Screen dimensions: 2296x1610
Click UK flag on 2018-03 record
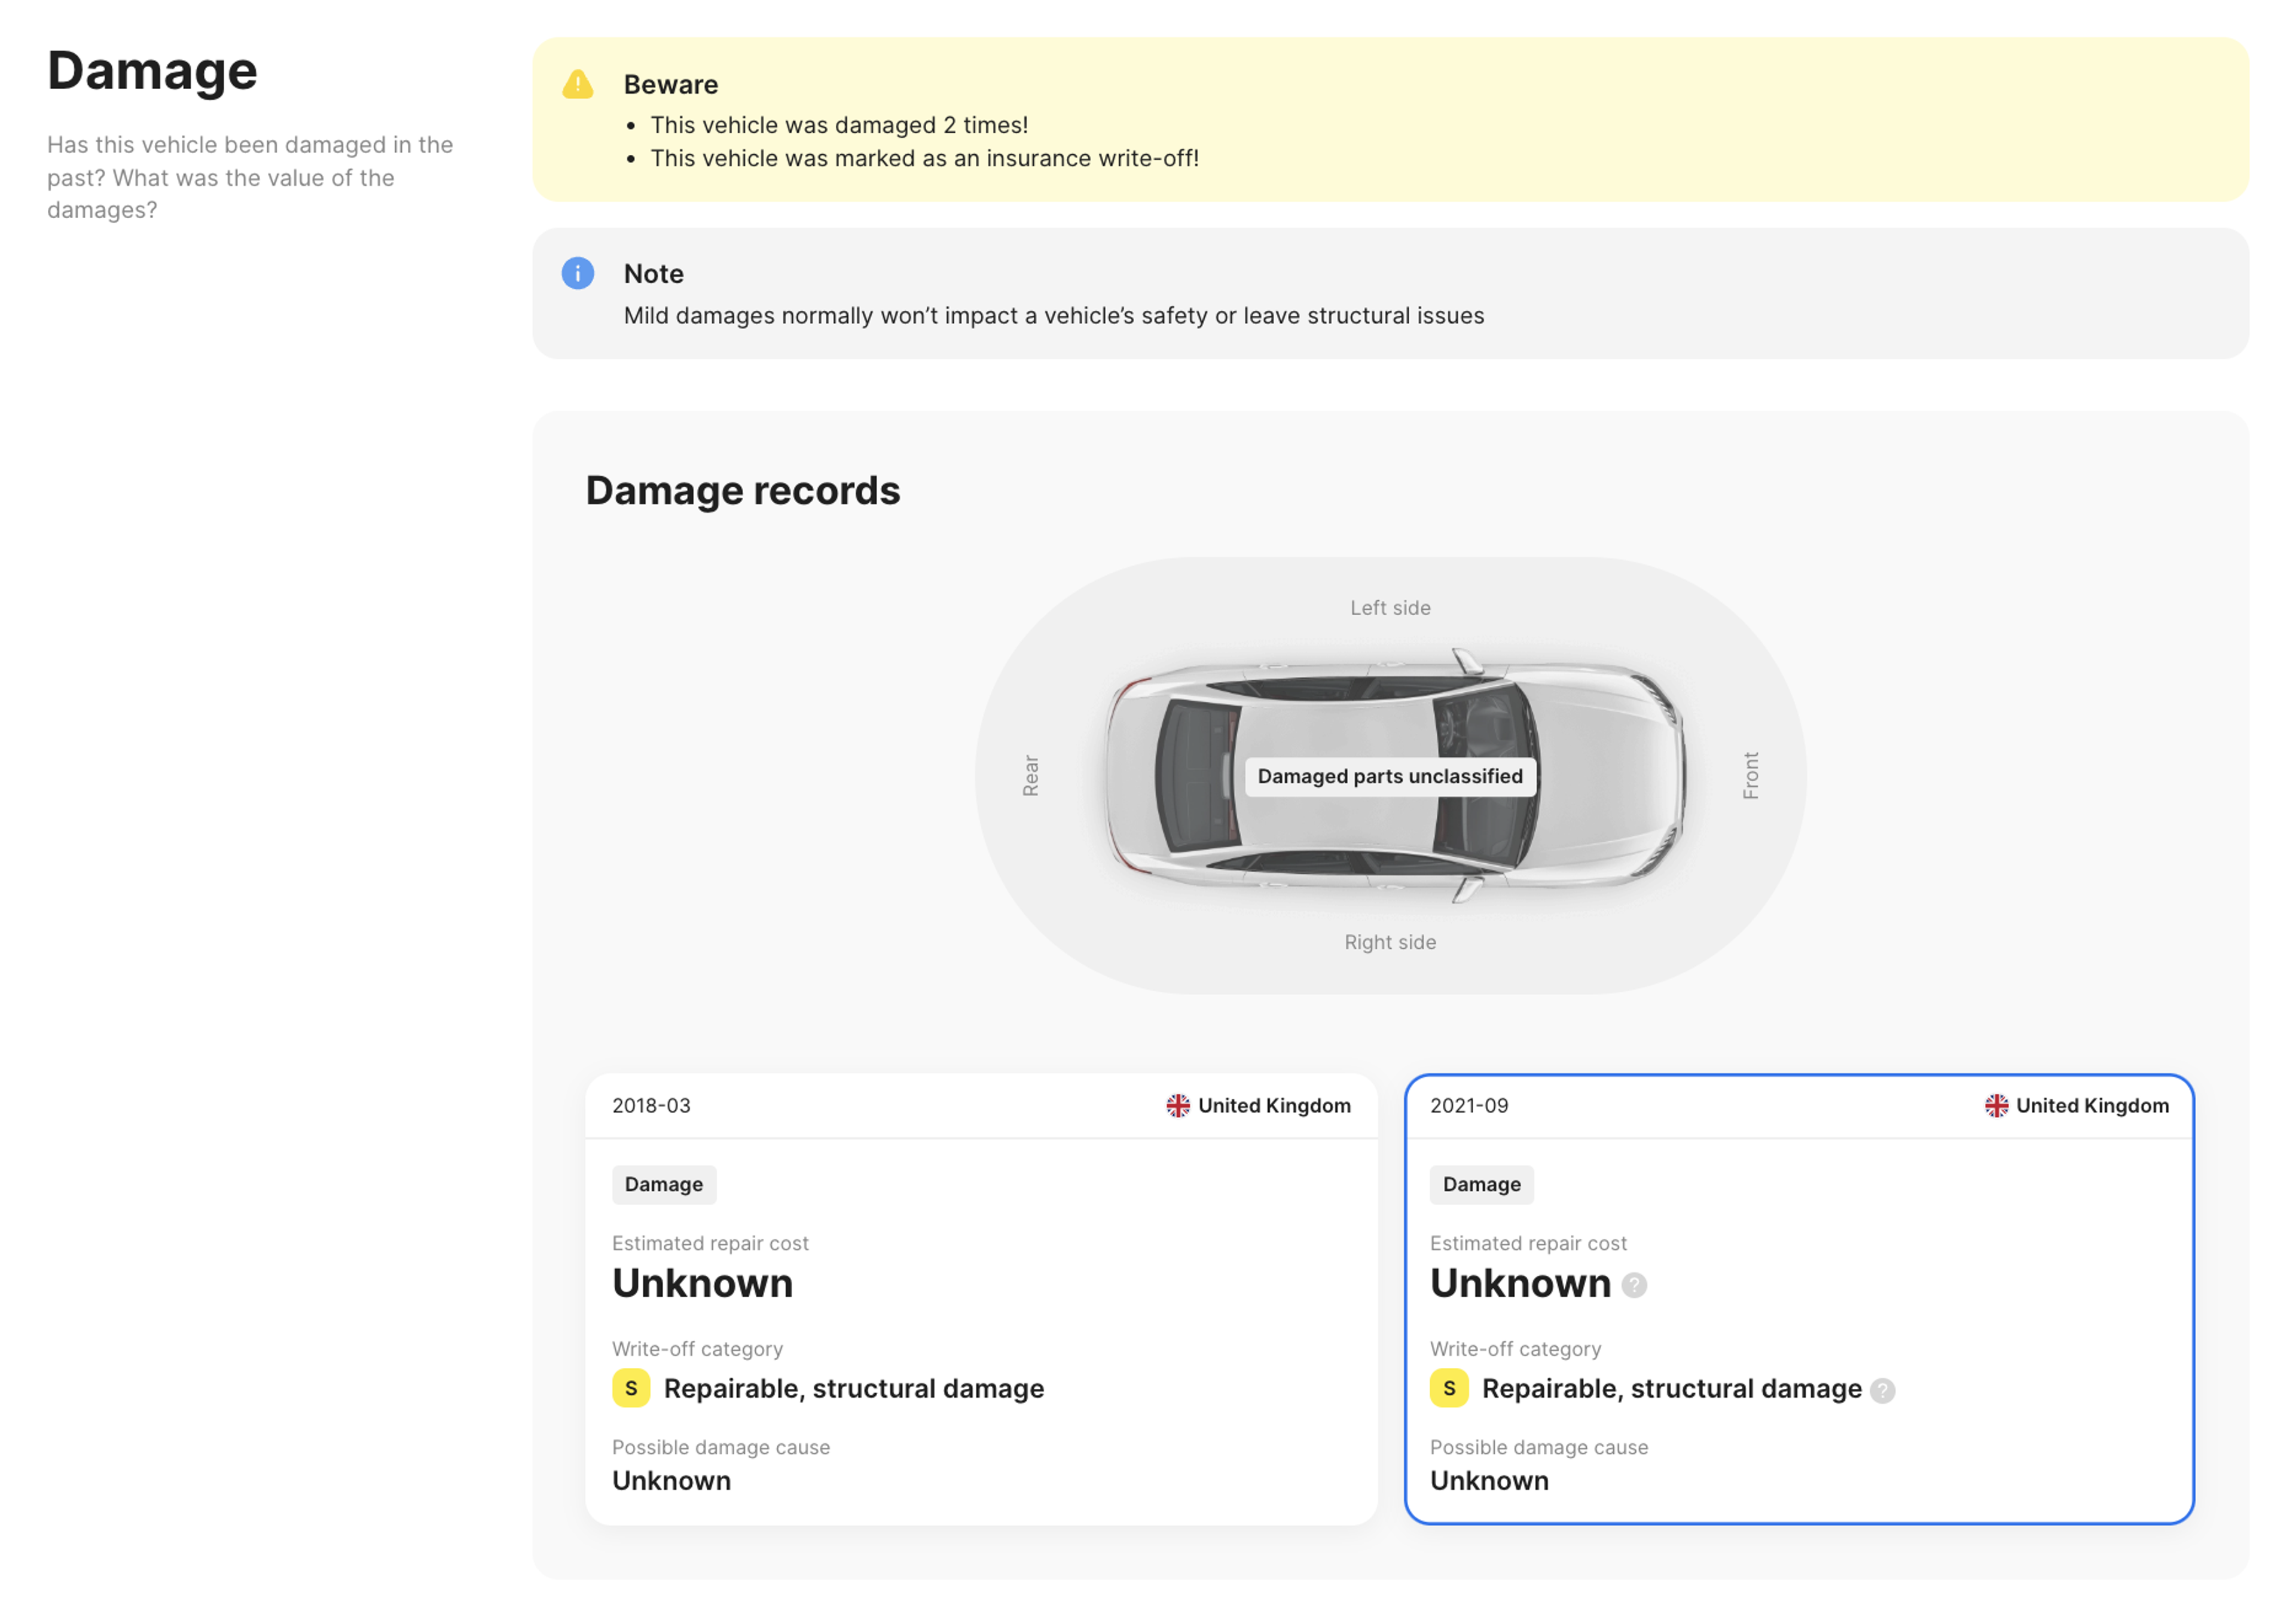(1178, 1106)
